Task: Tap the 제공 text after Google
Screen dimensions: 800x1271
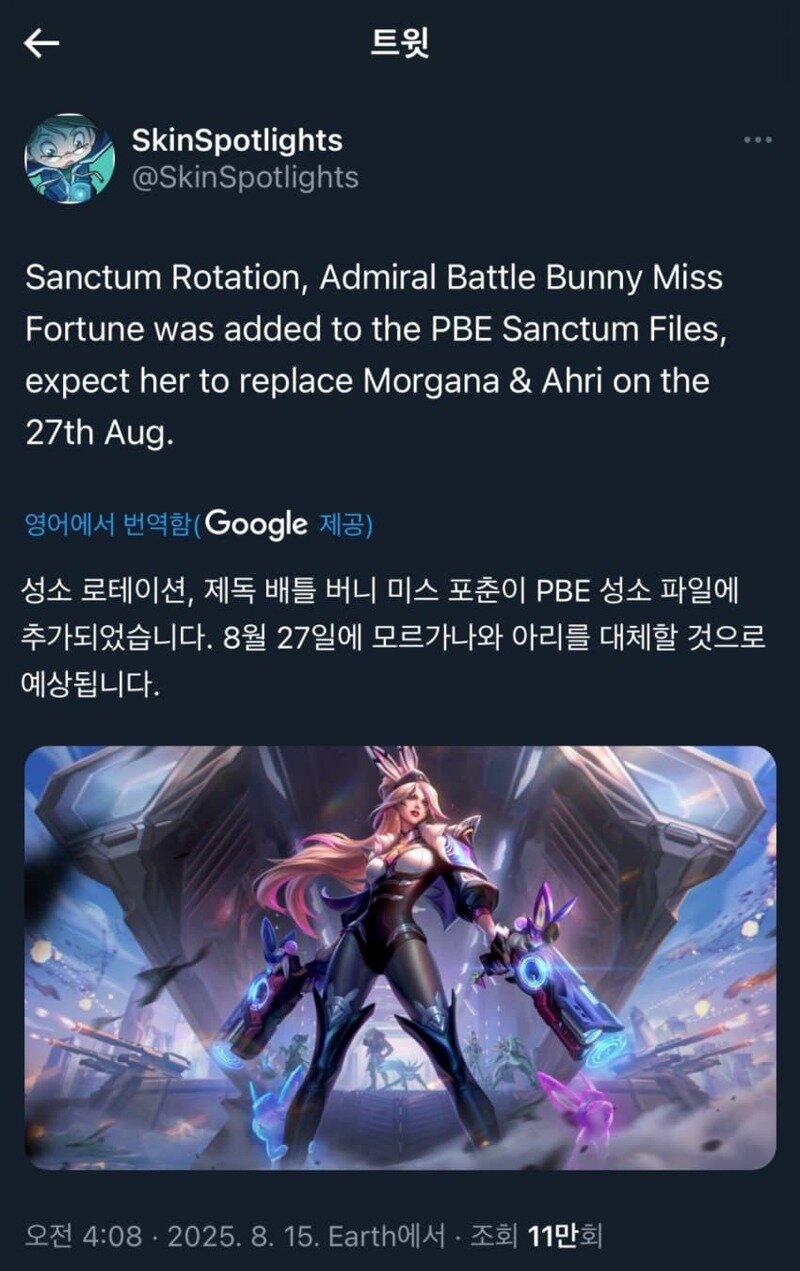Action: (341, 524)
